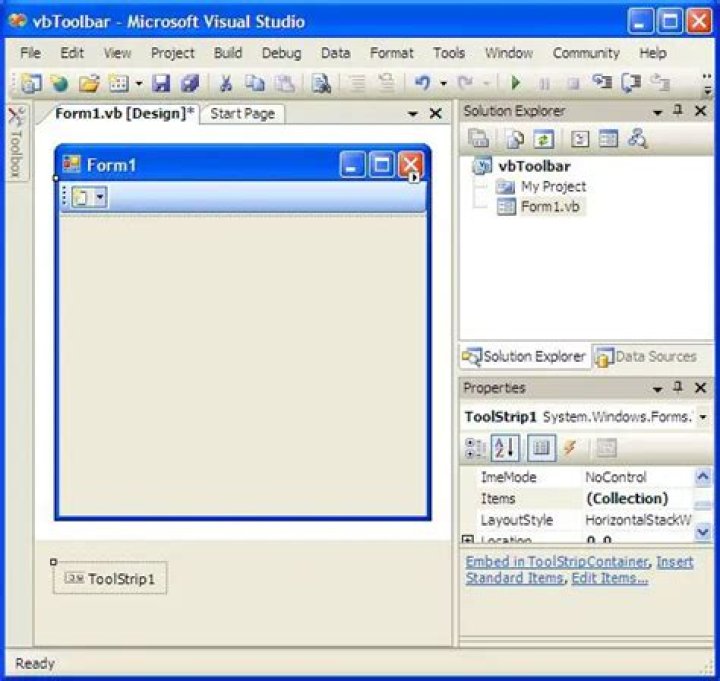Click the Add New Item toolbar icon

119,83
